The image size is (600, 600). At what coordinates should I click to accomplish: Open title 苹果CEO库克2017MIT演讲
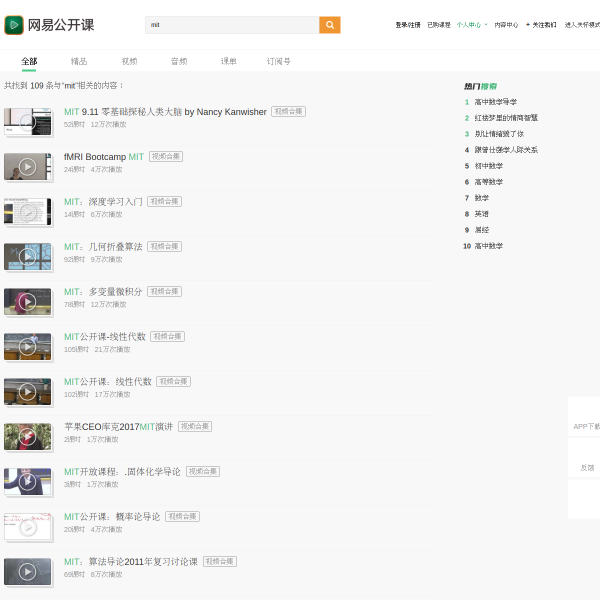[118, 427]
